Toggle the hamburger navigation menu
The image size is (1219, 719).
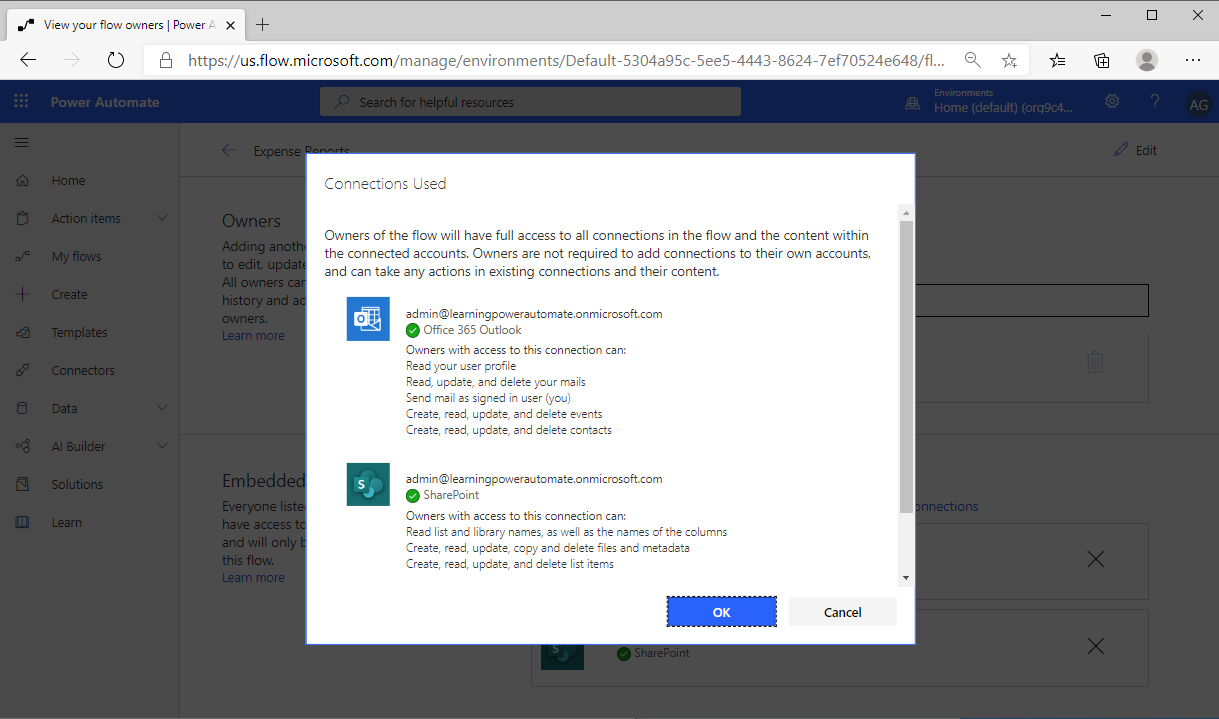[22, 143]
